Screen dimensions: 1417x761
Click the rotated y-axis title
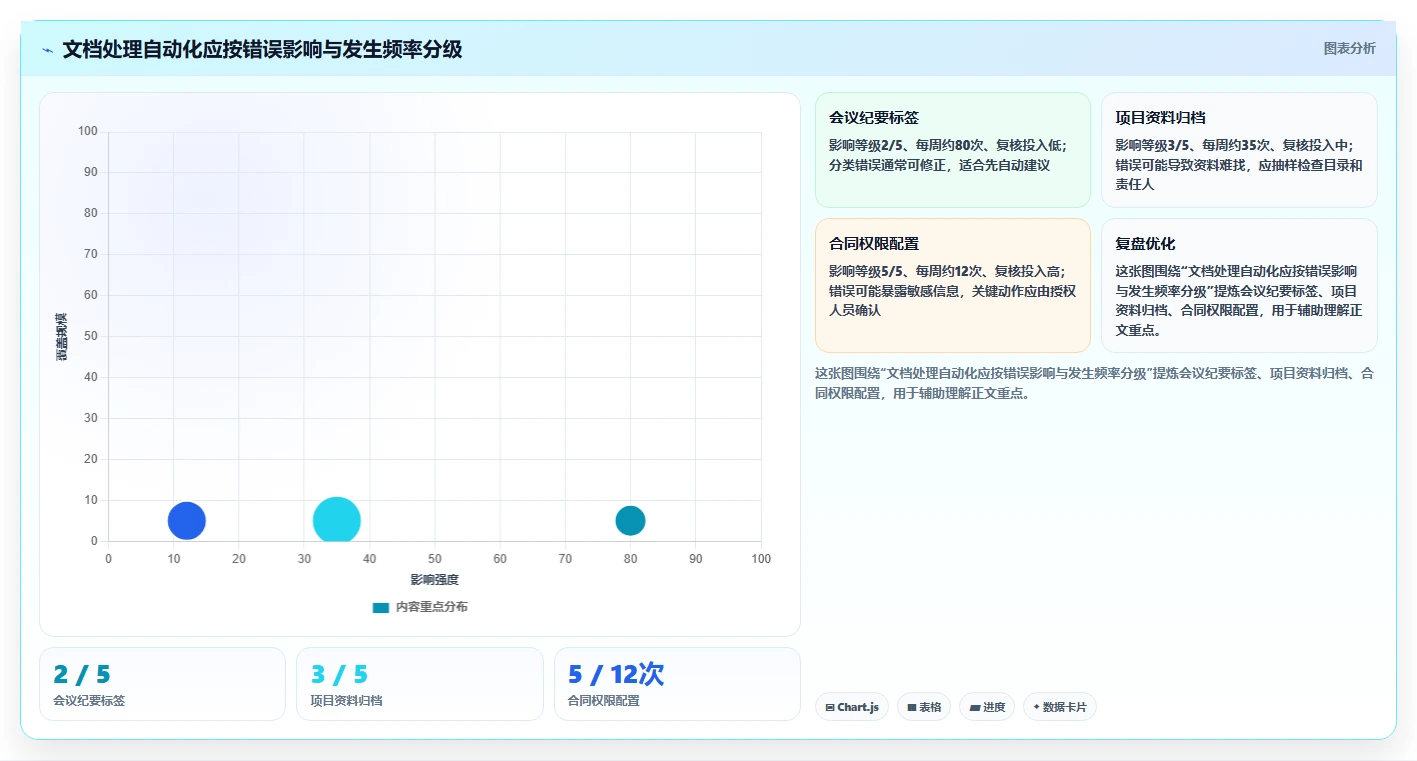[62, 337]
